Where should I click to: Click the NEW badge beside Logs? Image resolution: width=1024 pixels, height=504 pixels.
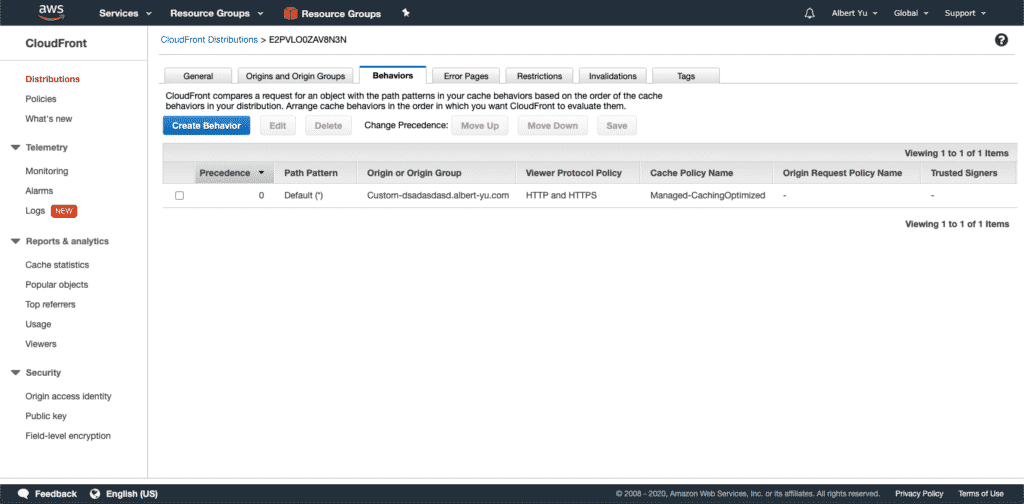pyautogui.click(x=64, y=211)
